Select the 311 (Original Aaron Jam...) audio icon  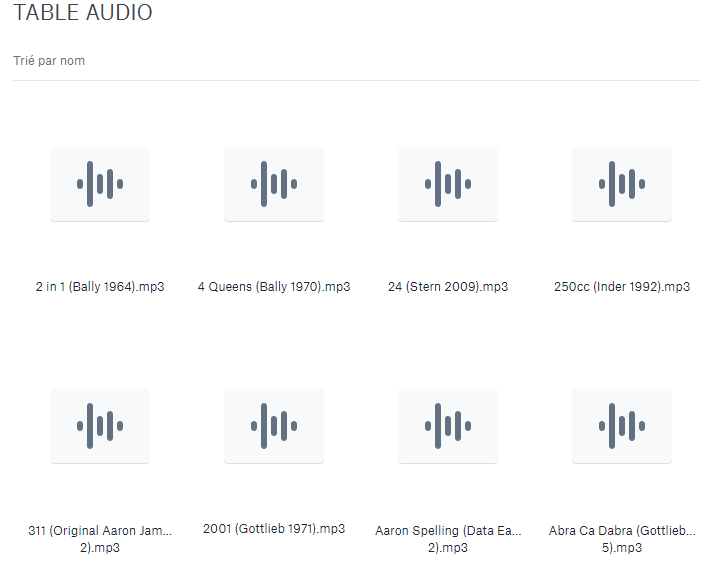(100, 426)
